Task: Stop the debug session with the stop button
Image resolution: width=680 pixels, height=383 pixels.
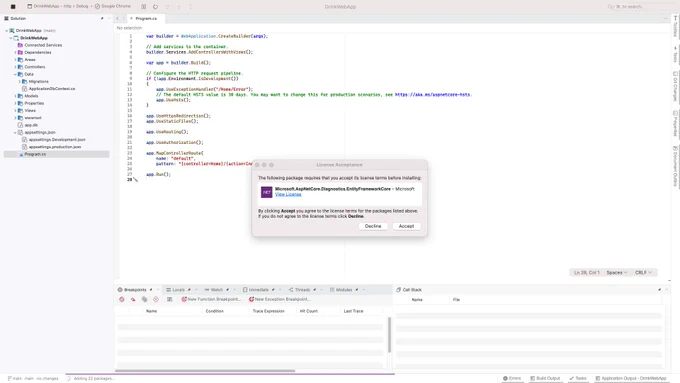Action: pos(13,7)
